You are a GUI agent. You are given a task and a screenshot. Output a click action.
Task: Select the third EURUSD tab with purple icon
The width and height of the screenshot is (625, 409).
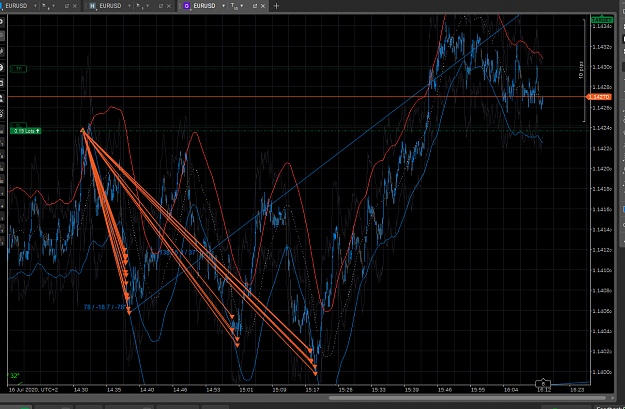pyautogui.click(x=204, y=6)
